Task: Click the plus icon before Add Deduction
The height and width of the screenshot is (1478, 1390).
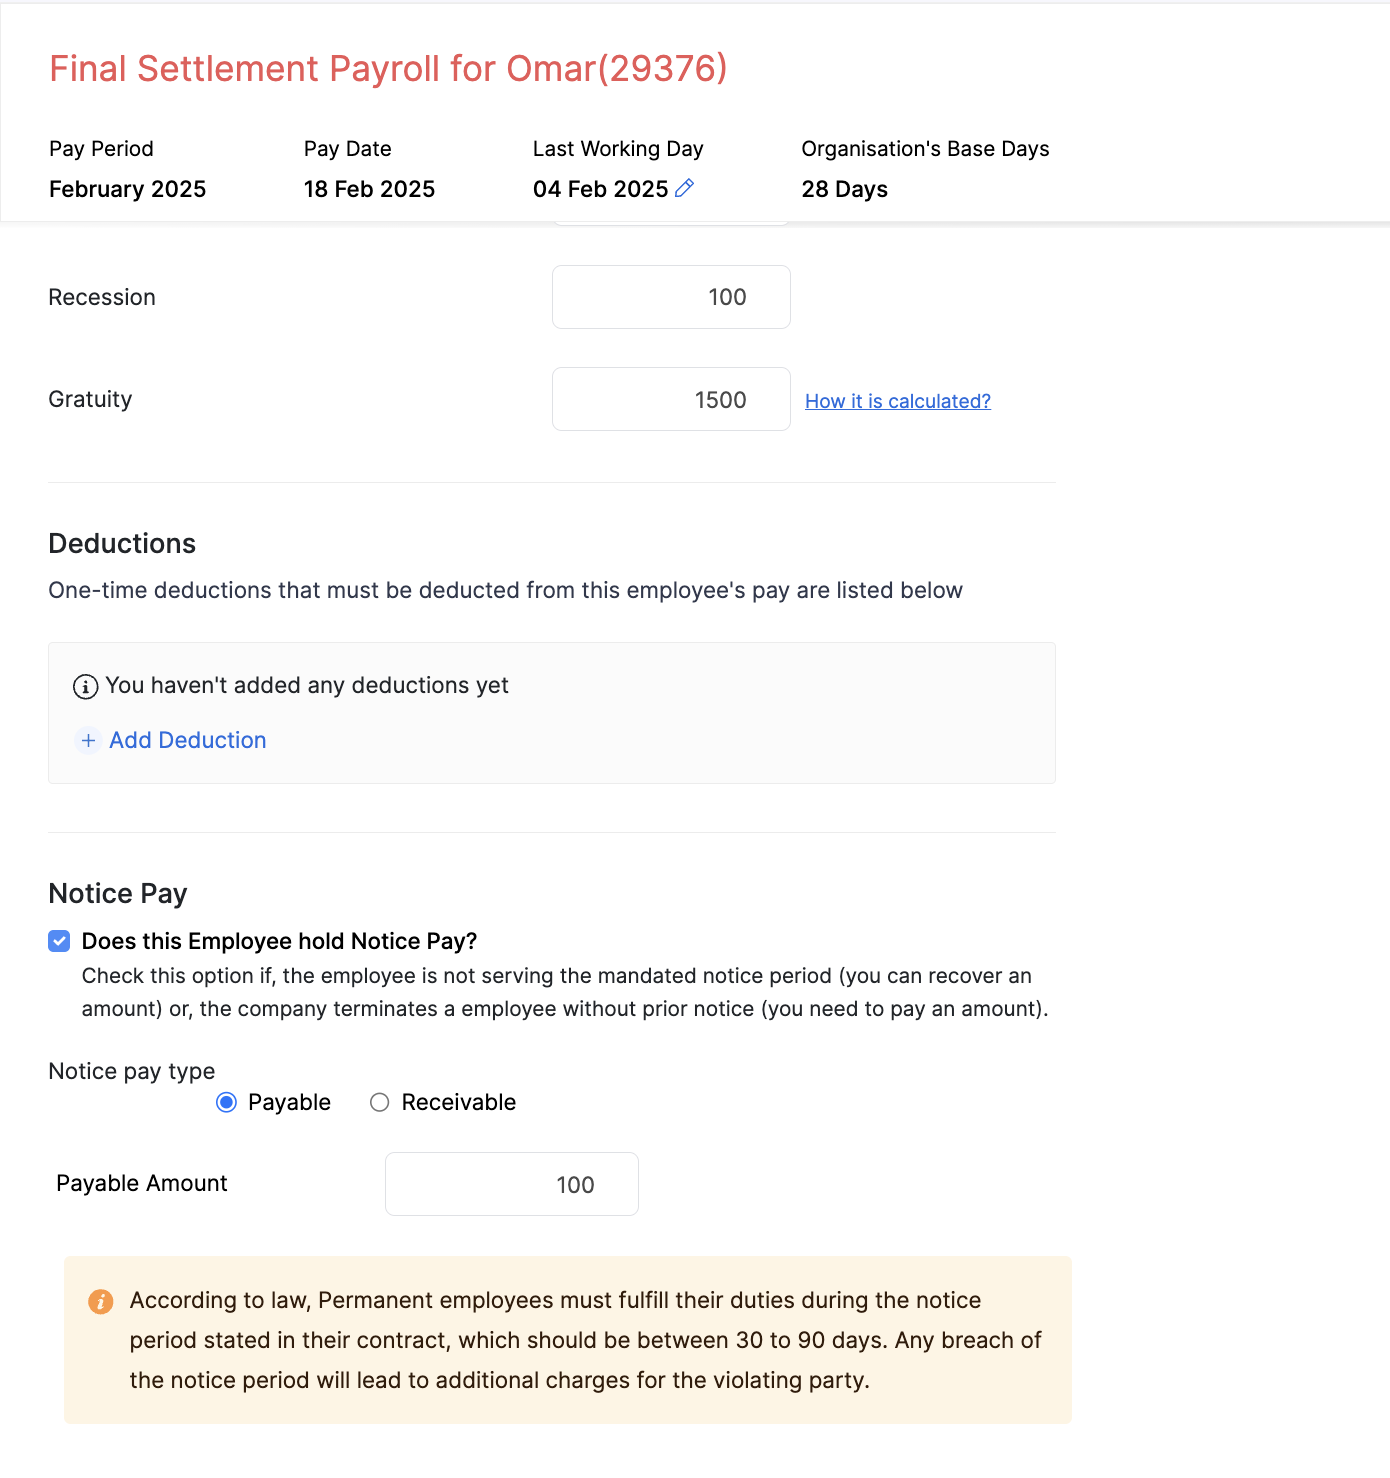Action: tap(88, 740)
